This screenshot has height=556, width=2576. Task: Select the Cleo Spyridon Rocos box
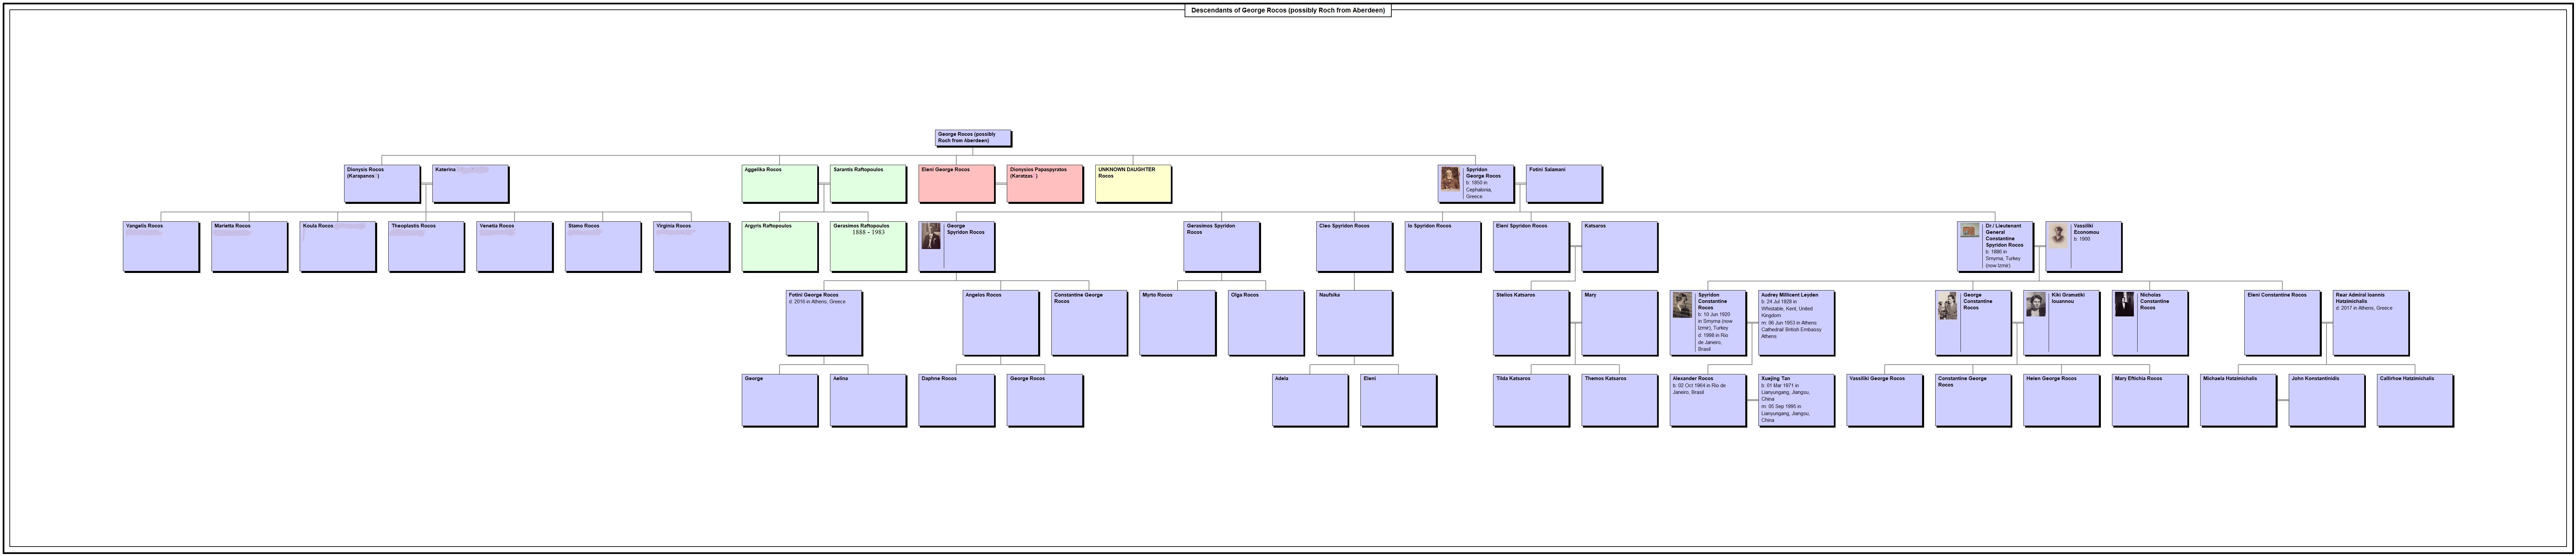pos(1354,246)
